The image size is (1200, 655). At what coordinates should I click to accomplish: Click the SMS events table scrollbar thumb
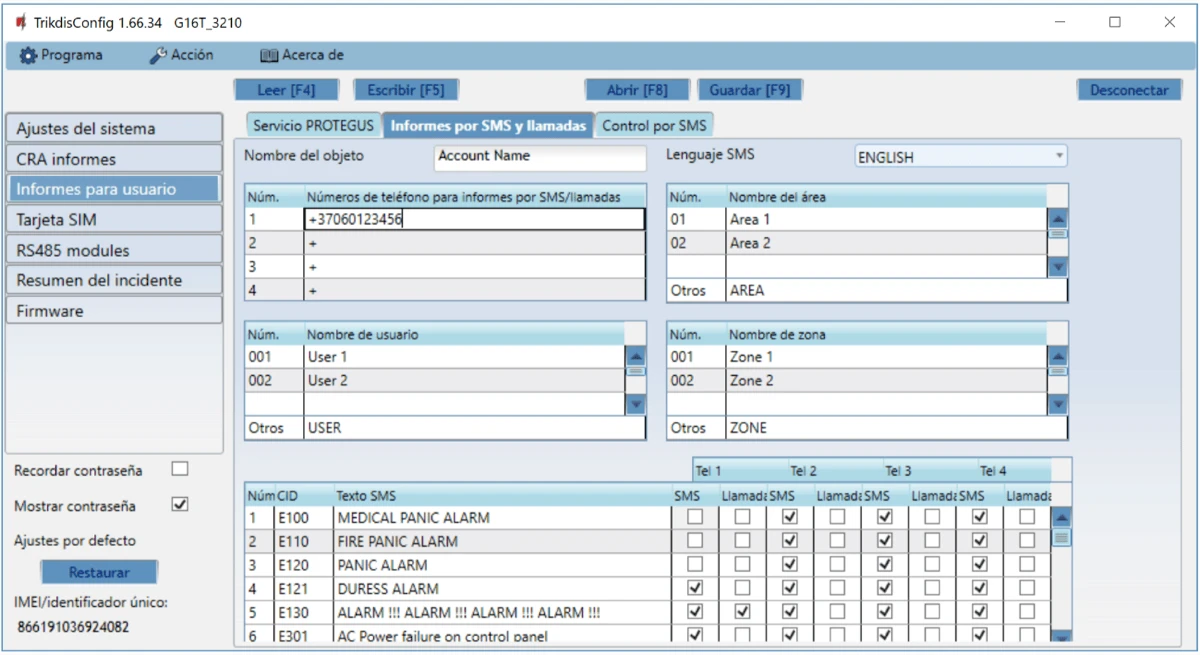(x=1061, y=538)
